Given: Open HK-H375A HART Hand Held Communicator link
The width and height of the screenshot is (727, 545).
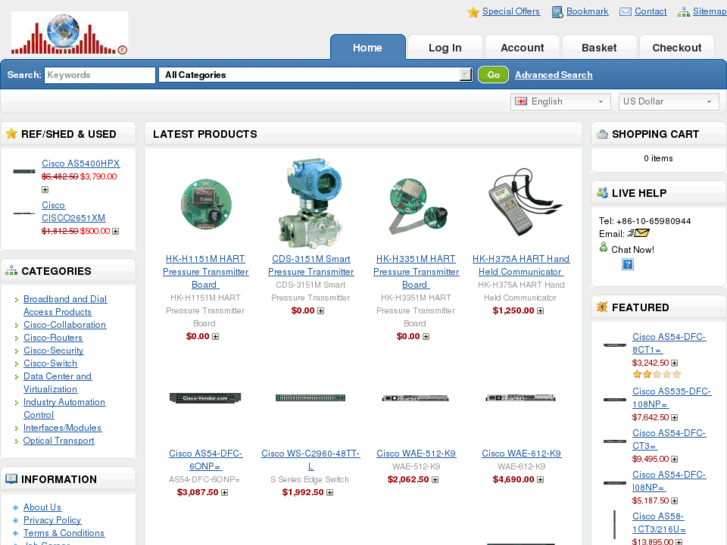Looking at the screenshot, I should tap(521, 265).
